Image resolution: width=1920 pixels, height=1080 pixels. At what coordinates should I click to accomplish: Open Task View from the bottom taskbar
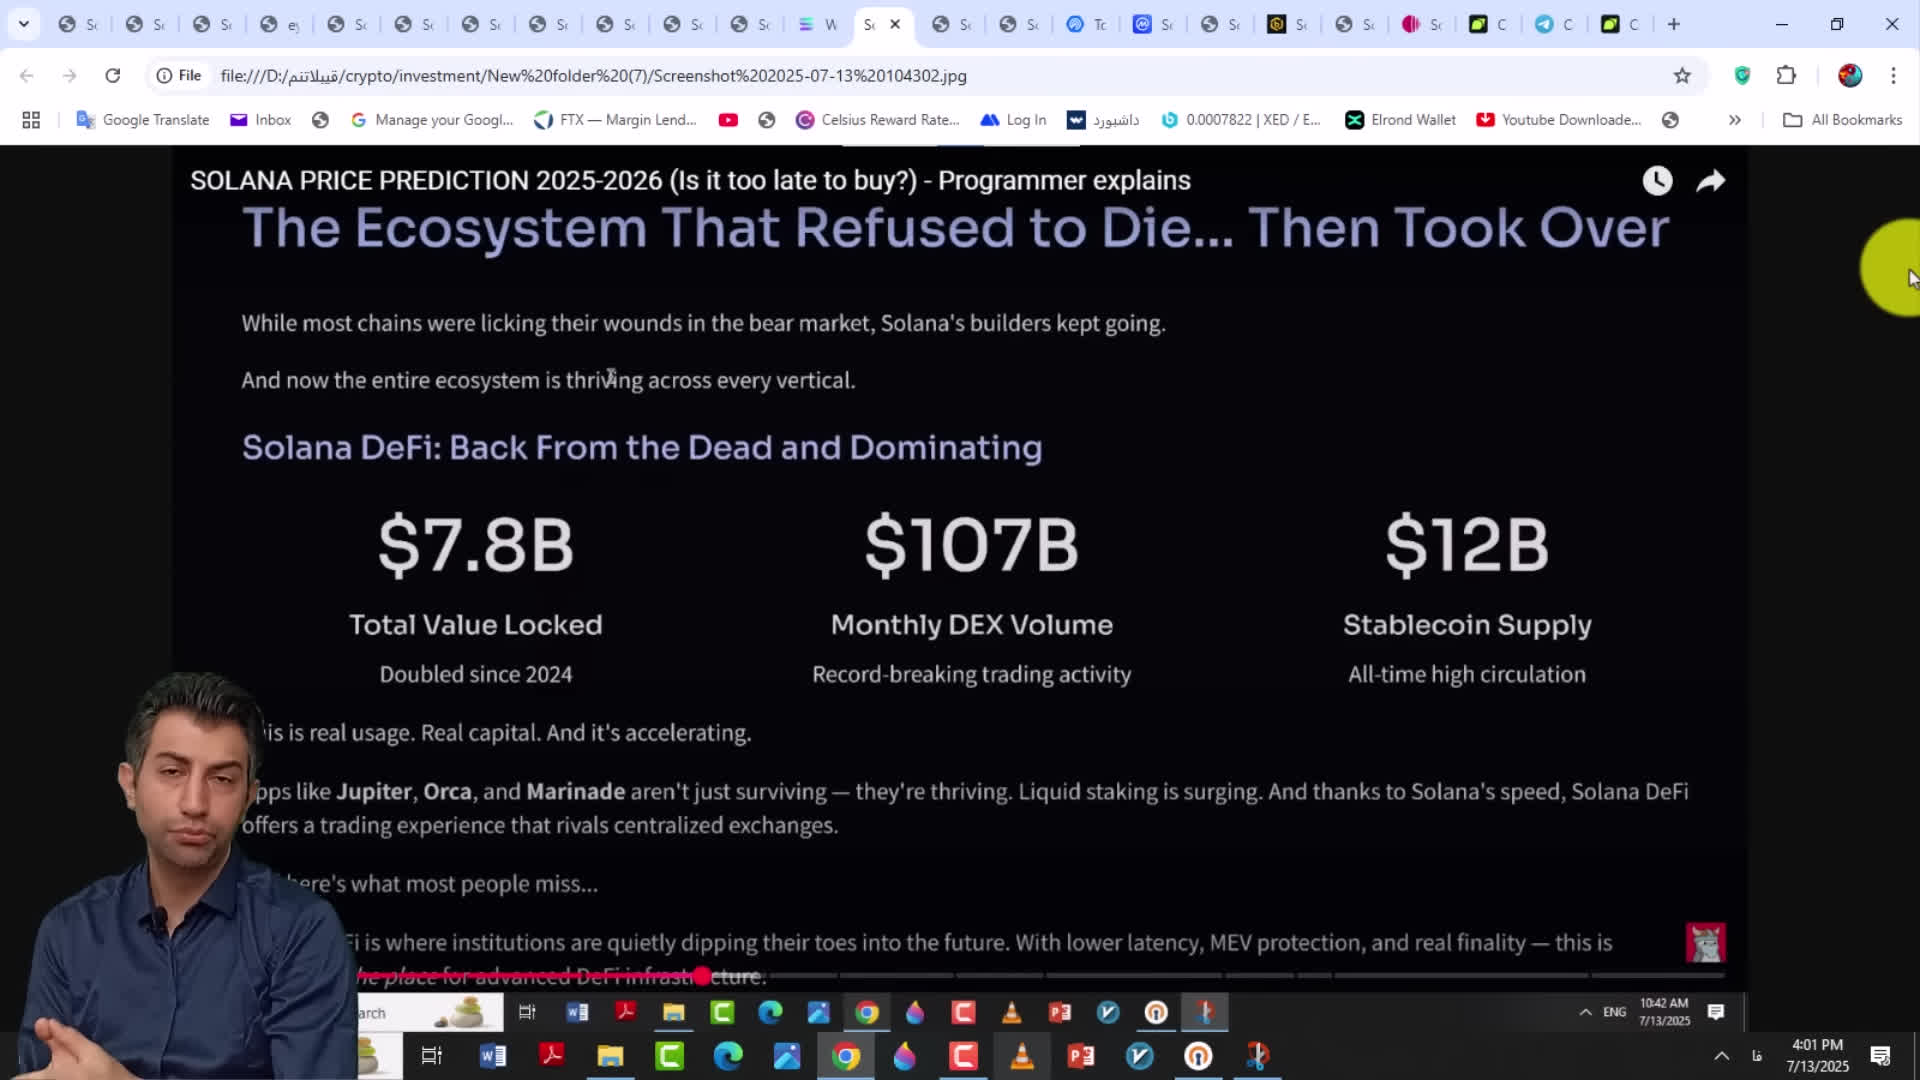(432, 1056)
